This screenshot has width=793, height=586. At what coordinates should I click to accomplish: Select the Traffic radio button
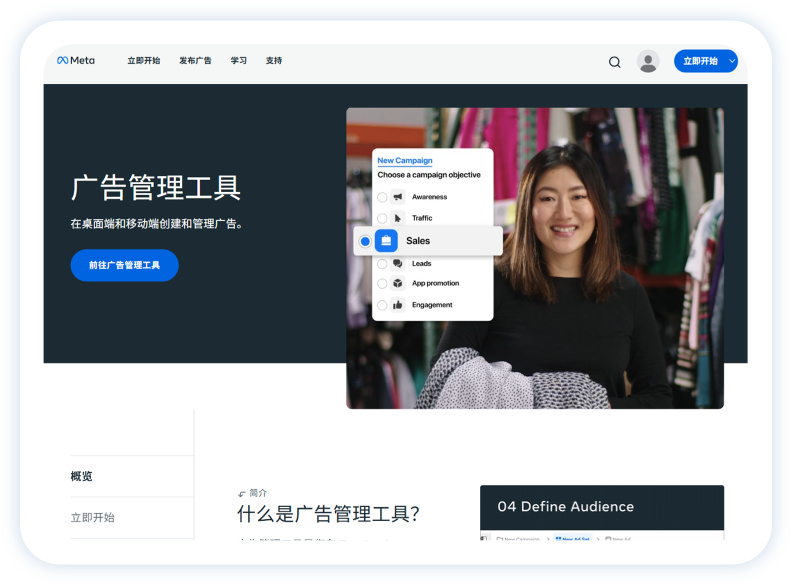point(382,218)
